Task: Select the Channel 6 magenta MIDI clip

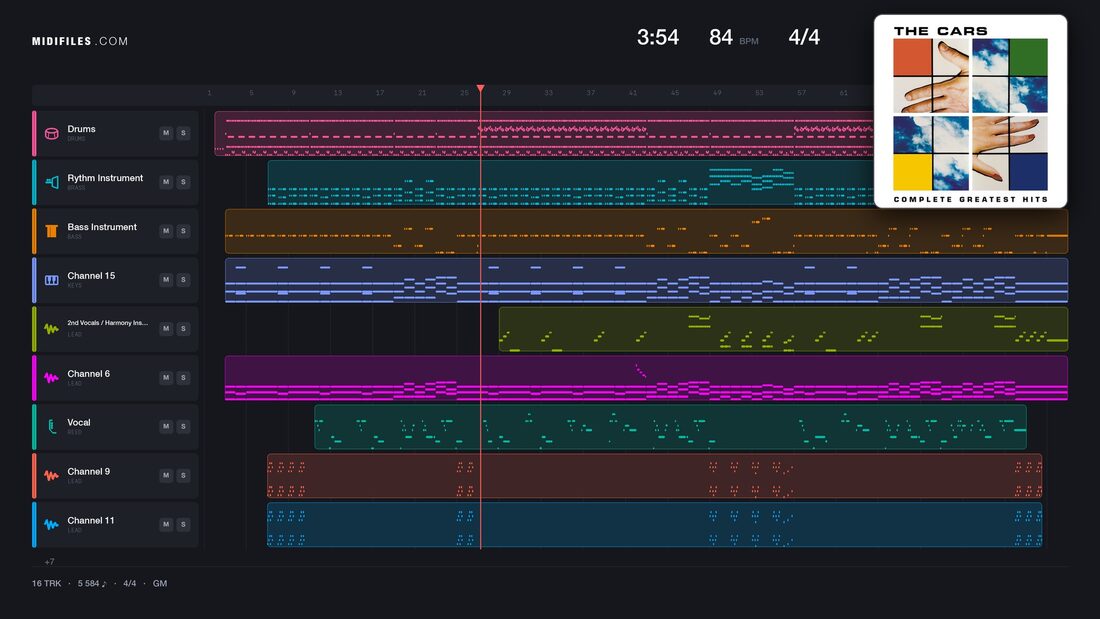Action: (x=646, y=378)
